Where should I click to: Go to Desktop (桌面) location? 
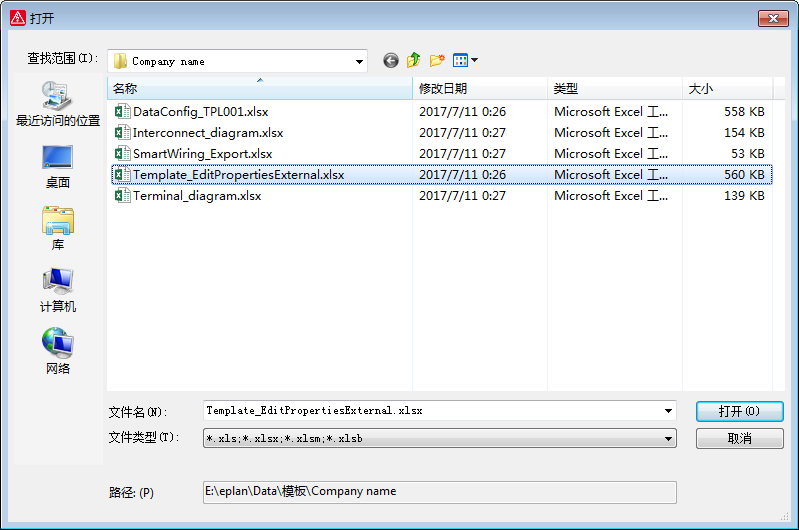pyautogui.click(x=57, y=166)
